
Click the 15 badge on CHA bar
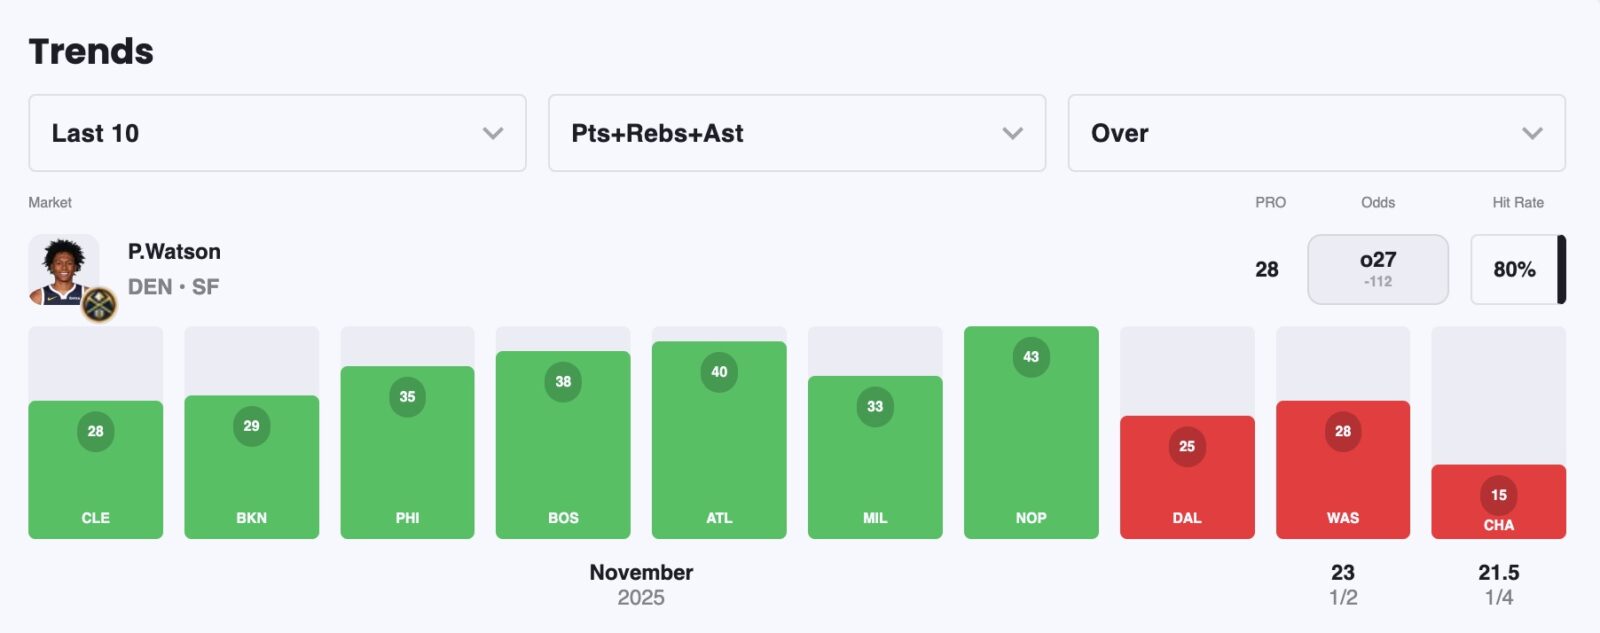[1499, 495]
